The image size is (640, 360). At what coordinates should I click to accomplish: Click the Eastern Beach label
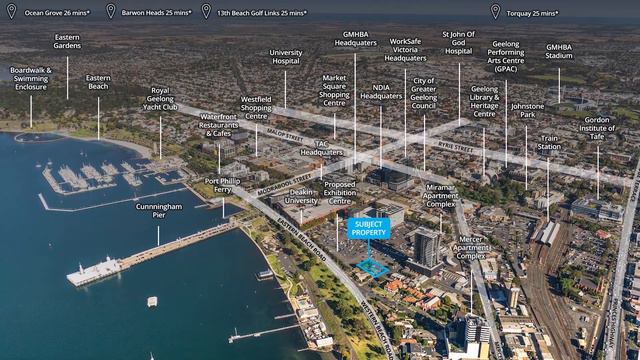[98, 82]
